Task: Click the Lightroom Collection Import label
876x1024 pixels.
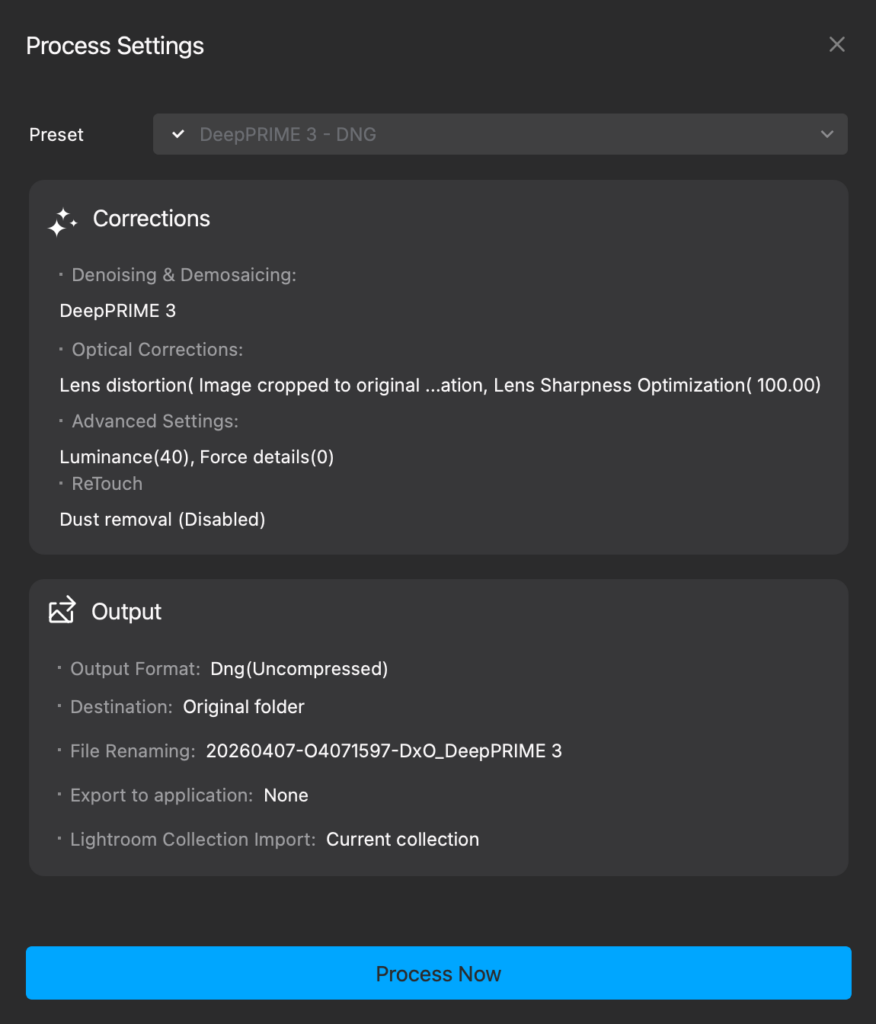Action: (x=193, y=840)
